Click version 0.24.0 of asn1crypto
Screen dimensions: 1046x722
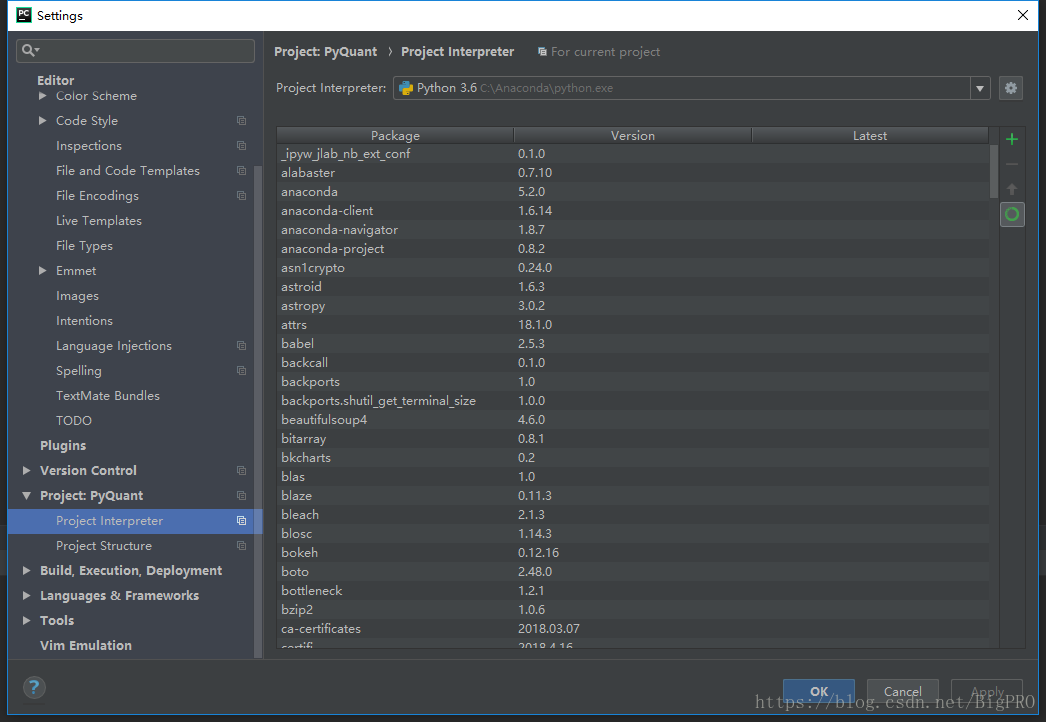pyautogui.click(x=535, y=268)
